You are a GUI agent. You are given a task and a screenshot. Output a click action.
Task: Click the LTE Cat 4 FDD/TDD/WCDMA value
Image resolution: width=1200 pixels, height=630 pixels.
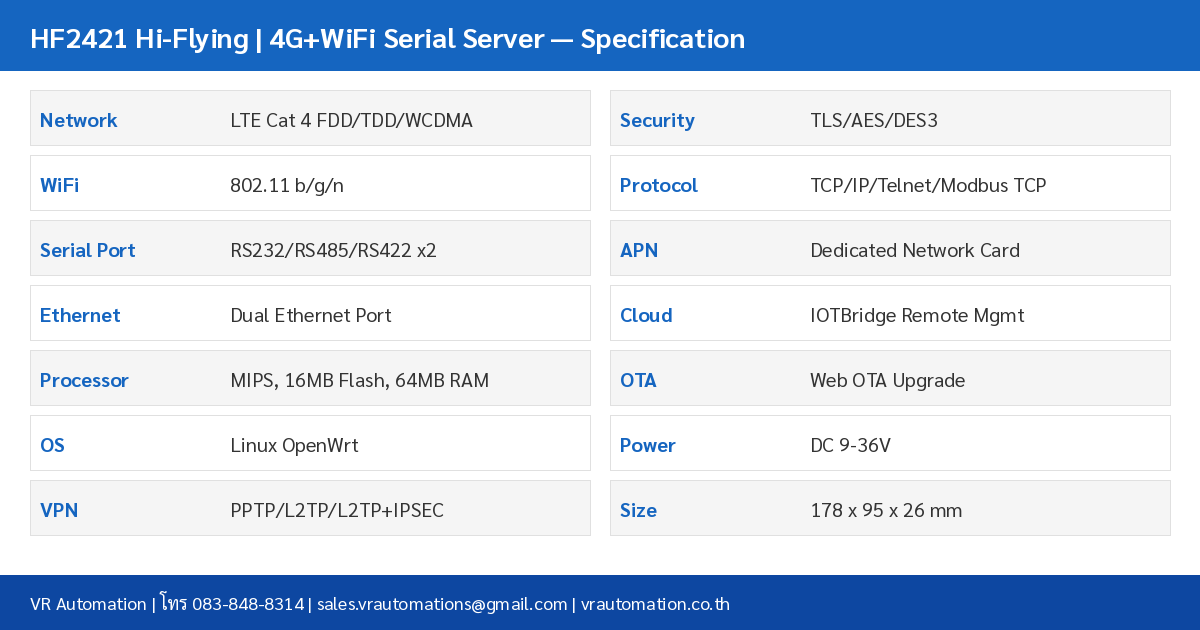352,120
